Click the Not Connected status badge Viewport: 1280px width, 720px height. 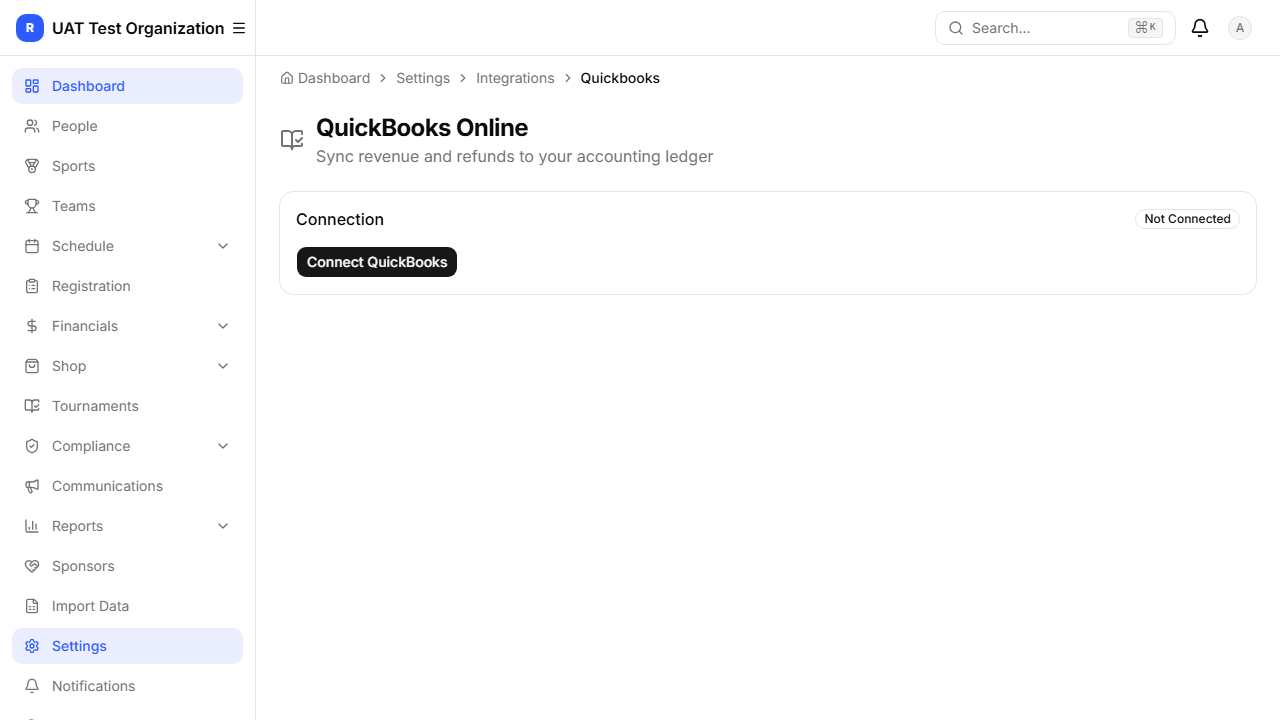1187,219
